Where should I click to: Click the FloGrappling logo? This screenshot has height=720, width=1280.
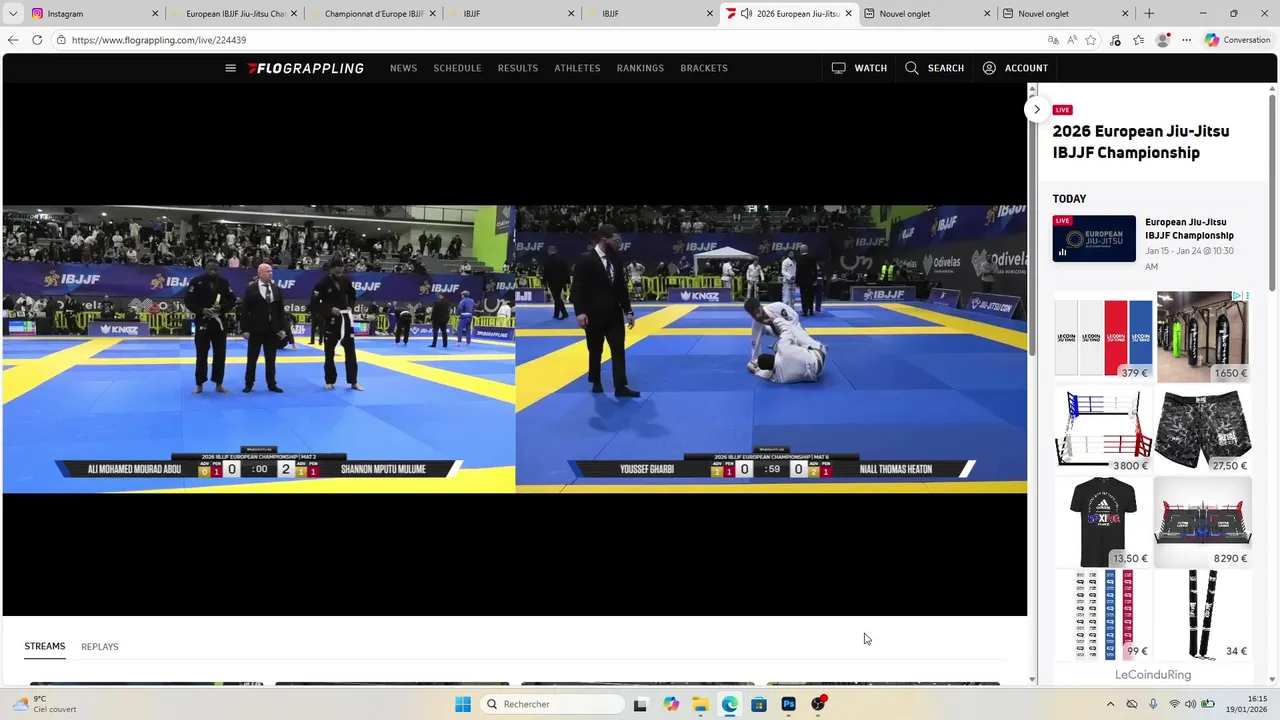(306, 68)
